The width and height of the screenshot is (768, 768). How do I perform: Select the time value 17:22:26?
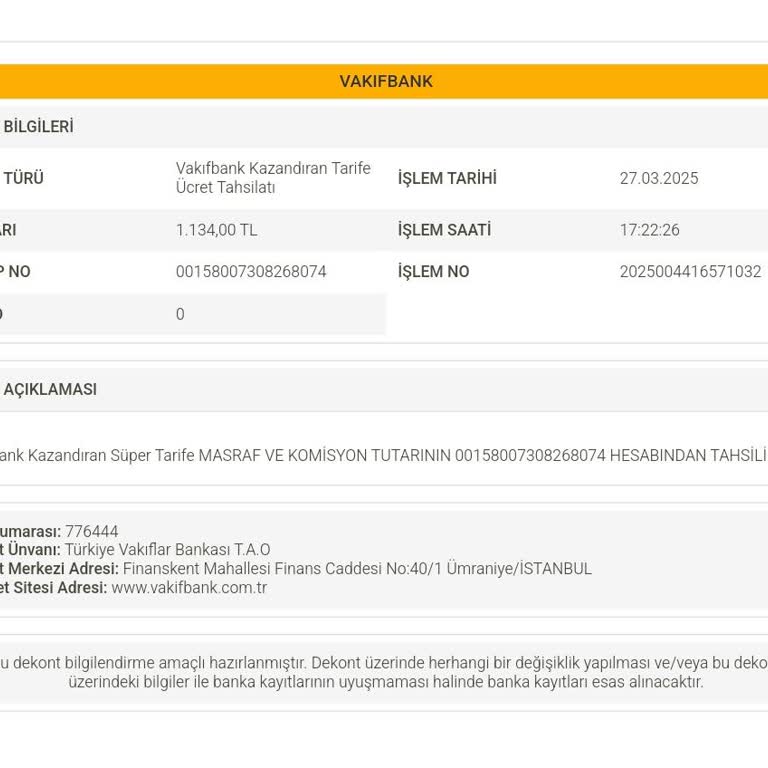tap(649, 230)
